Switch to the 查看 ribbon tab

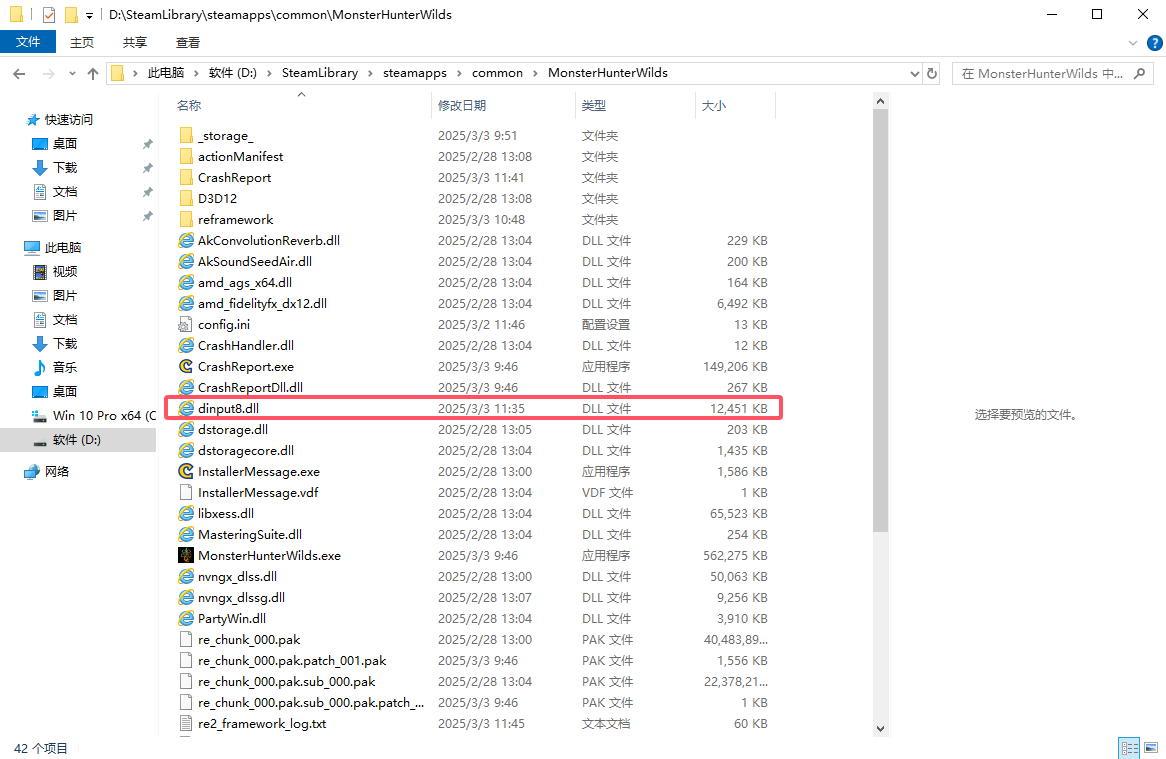187,42
